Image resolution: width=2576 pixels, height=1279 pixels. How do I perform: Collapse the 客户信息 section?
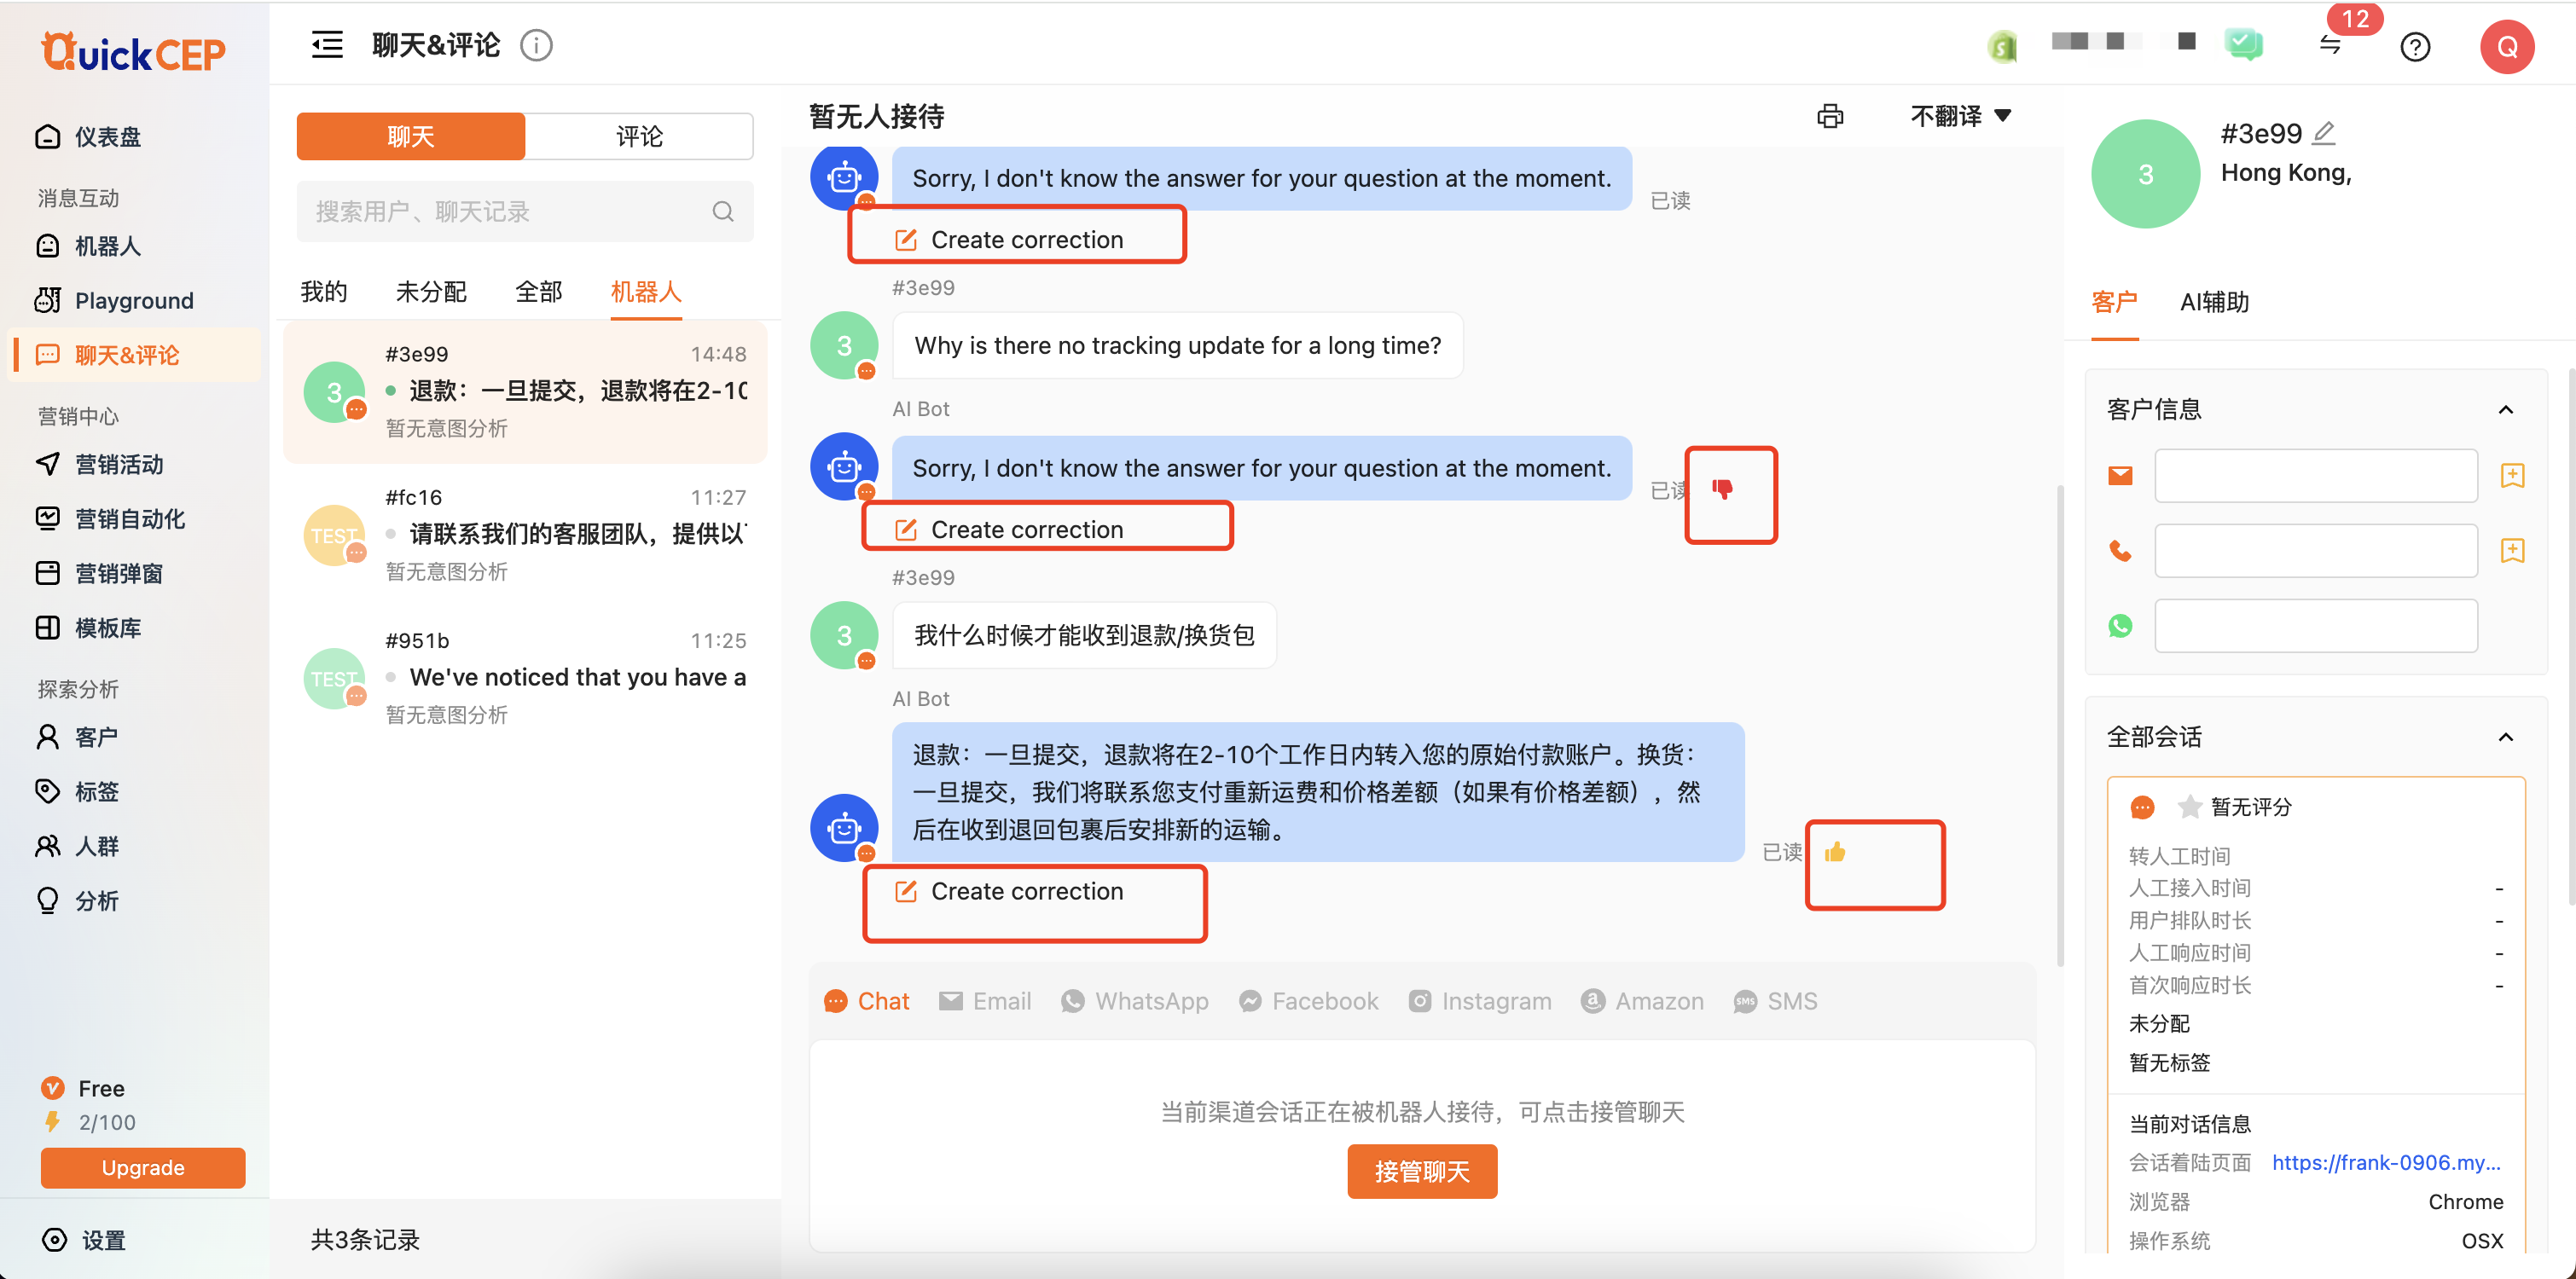(2505, 410)
